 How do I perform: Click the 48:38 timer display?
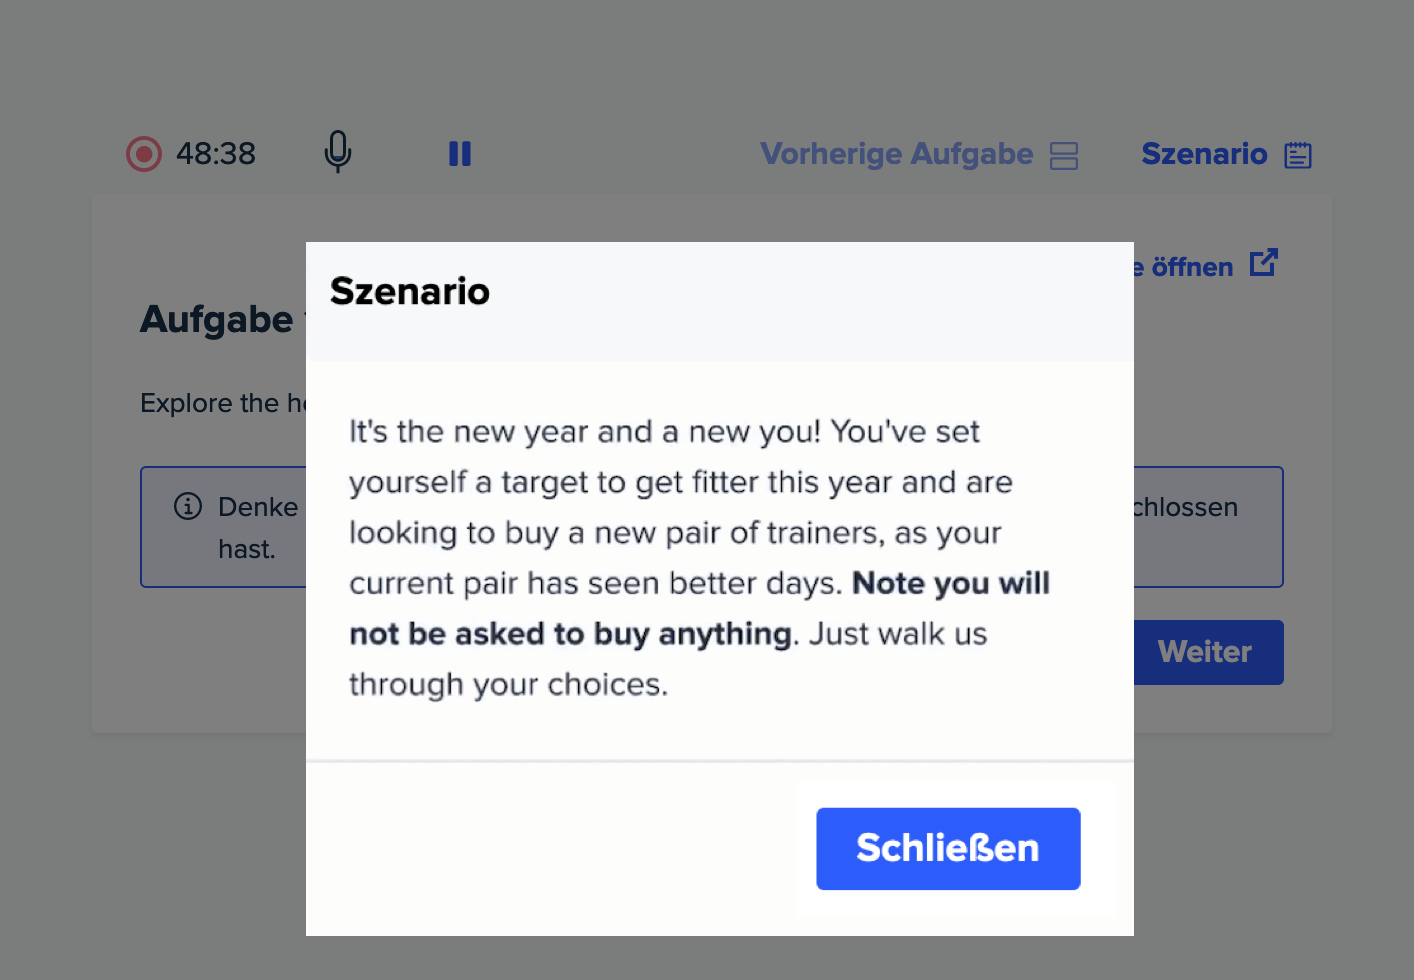point(216,154)
